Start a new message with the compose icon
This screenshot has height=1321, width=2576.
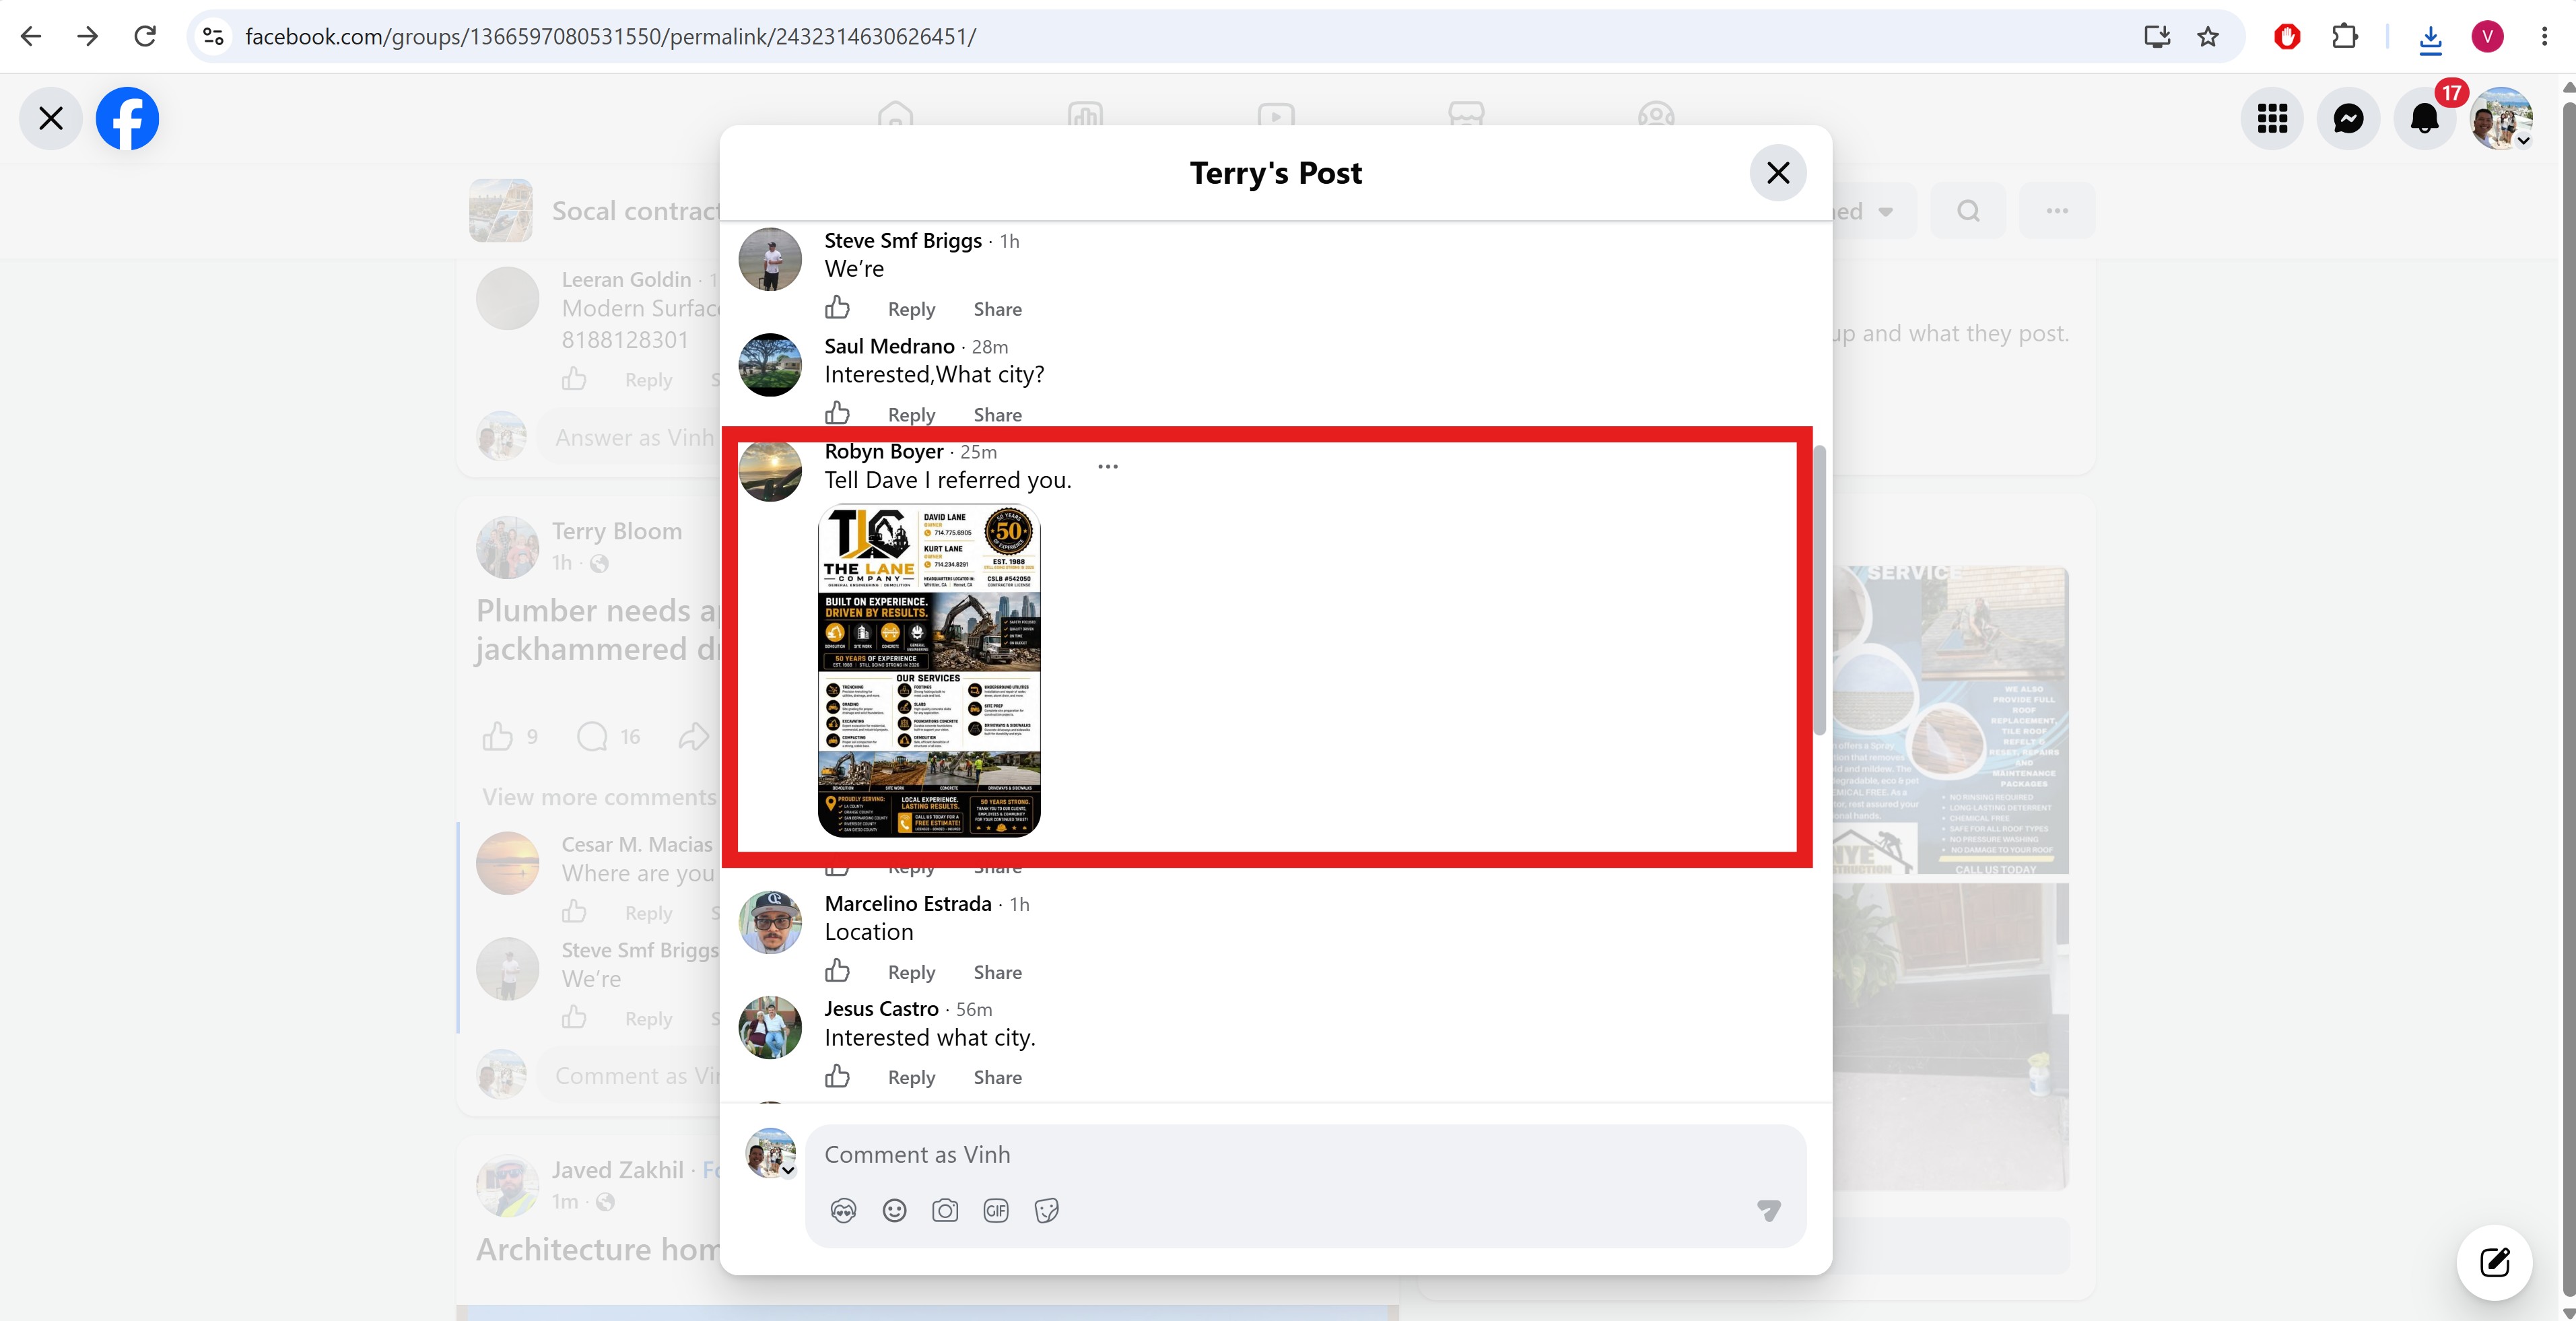pyautogui.click(x=2495, y=1262)
